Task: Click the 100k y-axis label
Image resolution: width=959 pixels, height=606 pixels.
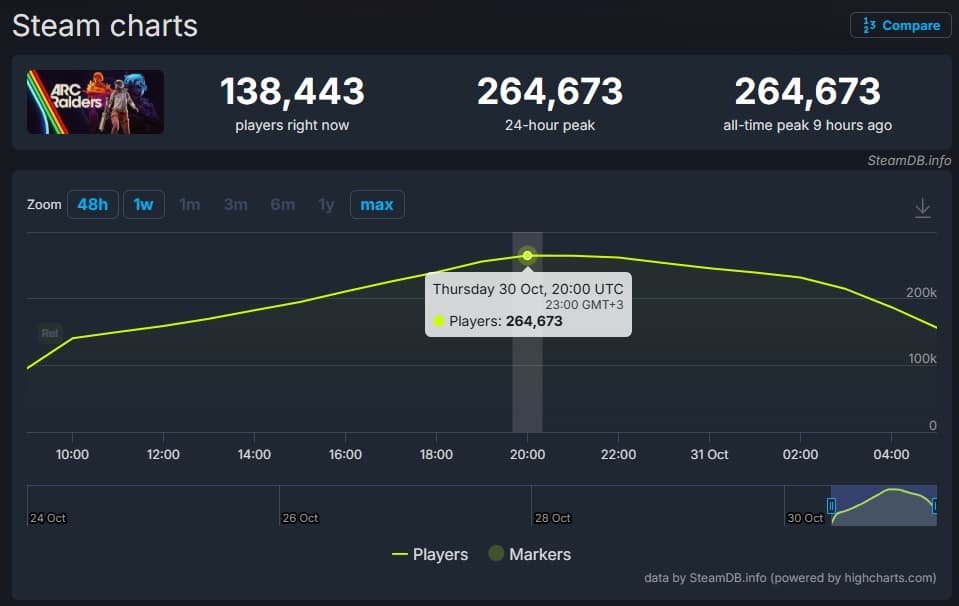Action: (x=922, y=358)
